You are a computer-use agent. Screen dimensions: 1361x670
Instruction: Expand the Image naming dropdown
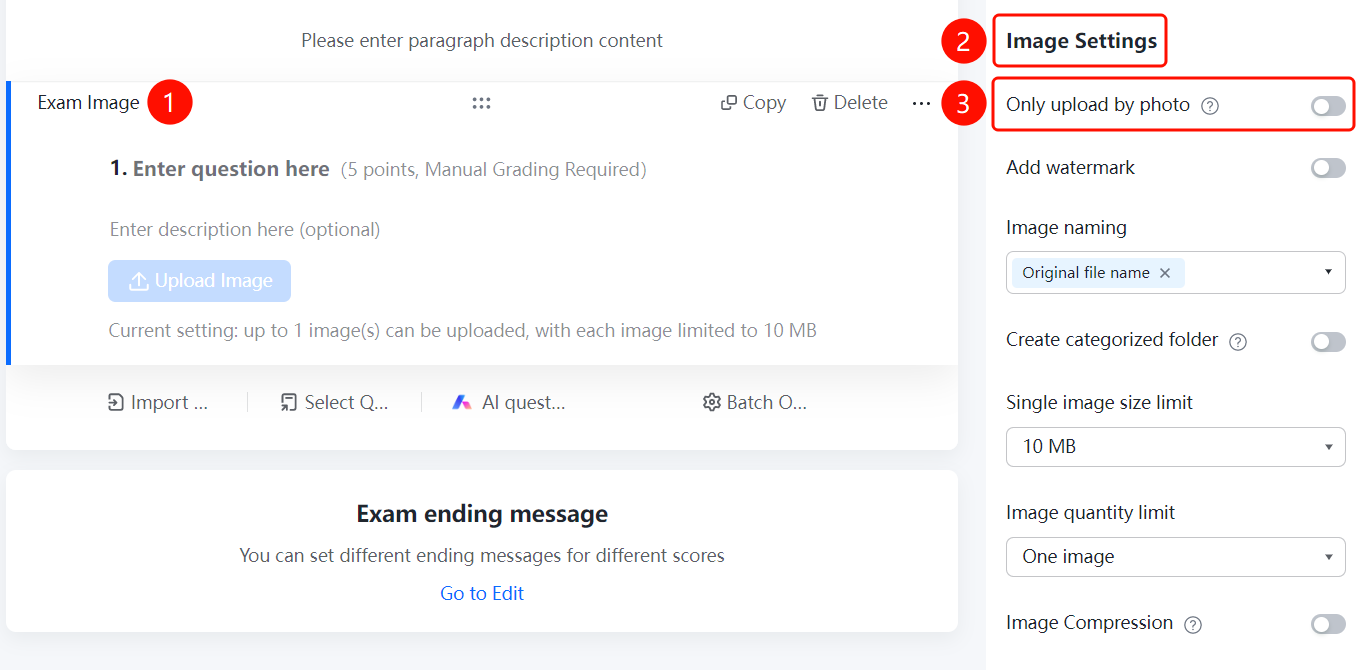point(1175,272)
